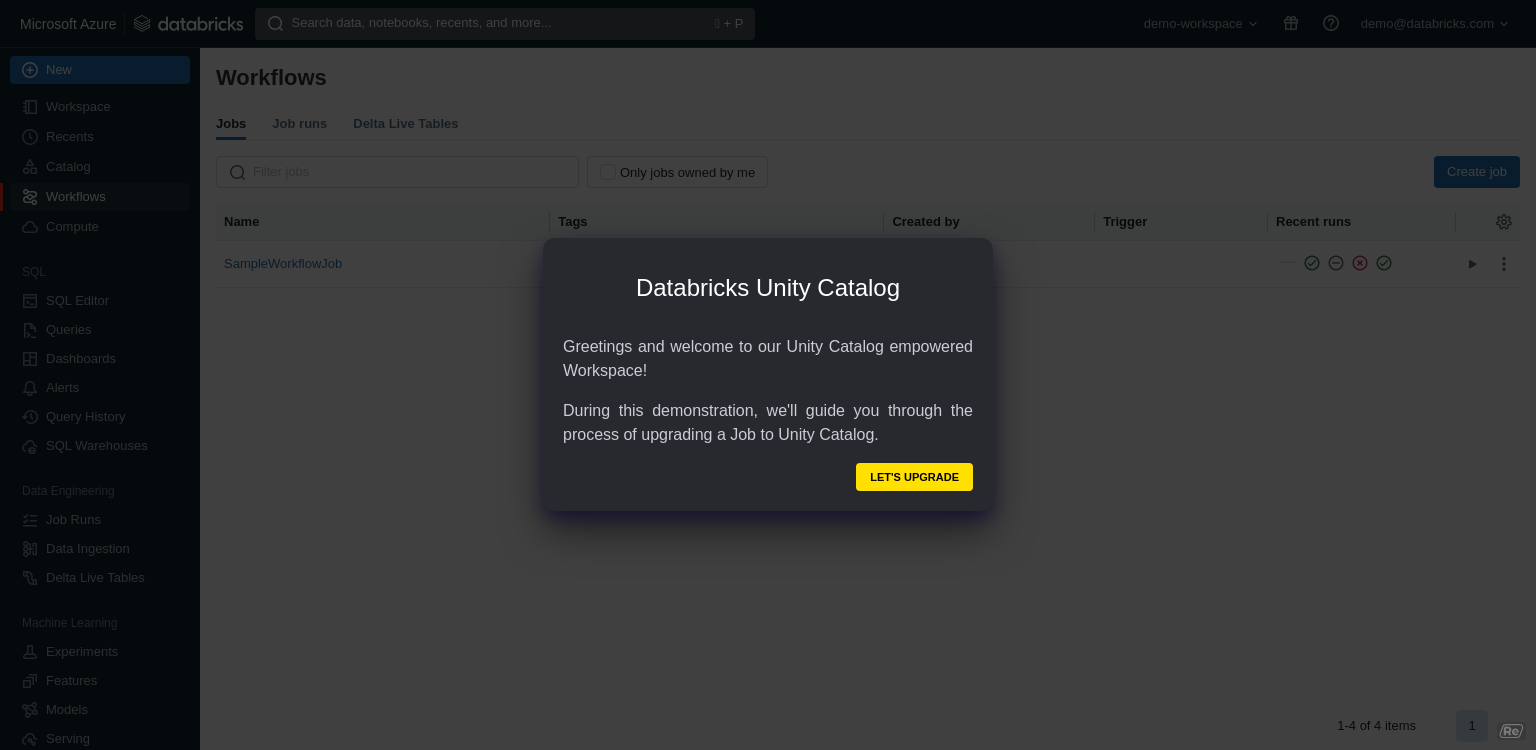Click the LET'S UPGRADE button
The width and height of the screenshot is (1536, 750).
(914, 477)
